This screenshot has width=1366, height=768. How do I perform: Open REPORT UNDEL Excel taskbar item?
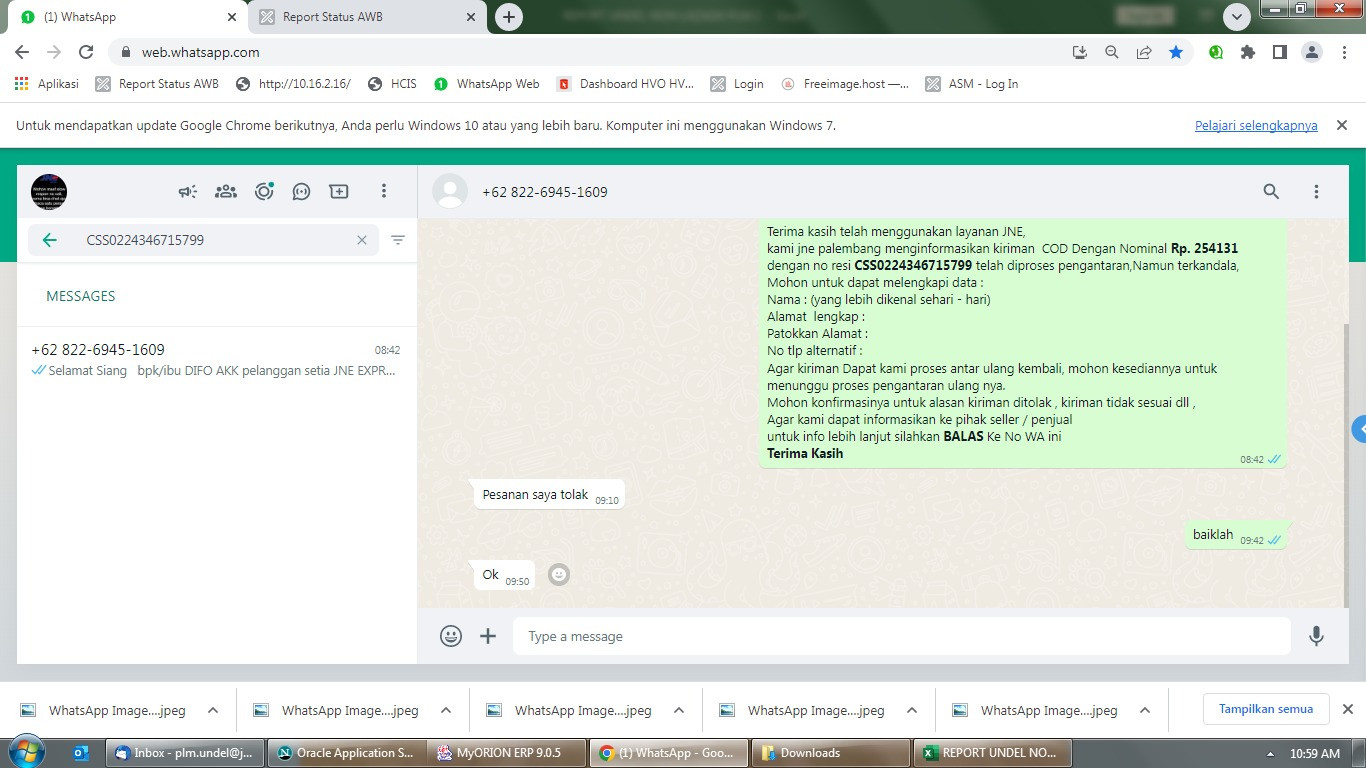click(x=995, y=753)
